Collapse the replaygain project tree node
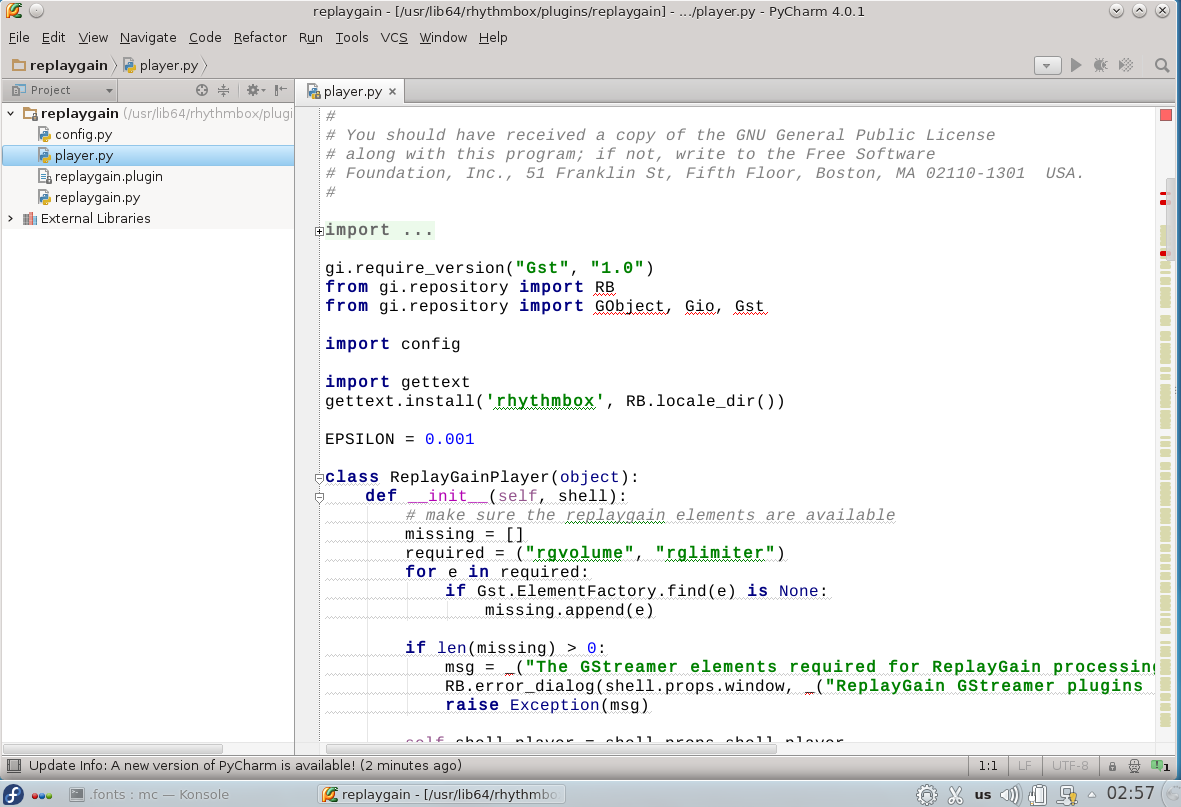1181x807 pixels. click(11, 113)
